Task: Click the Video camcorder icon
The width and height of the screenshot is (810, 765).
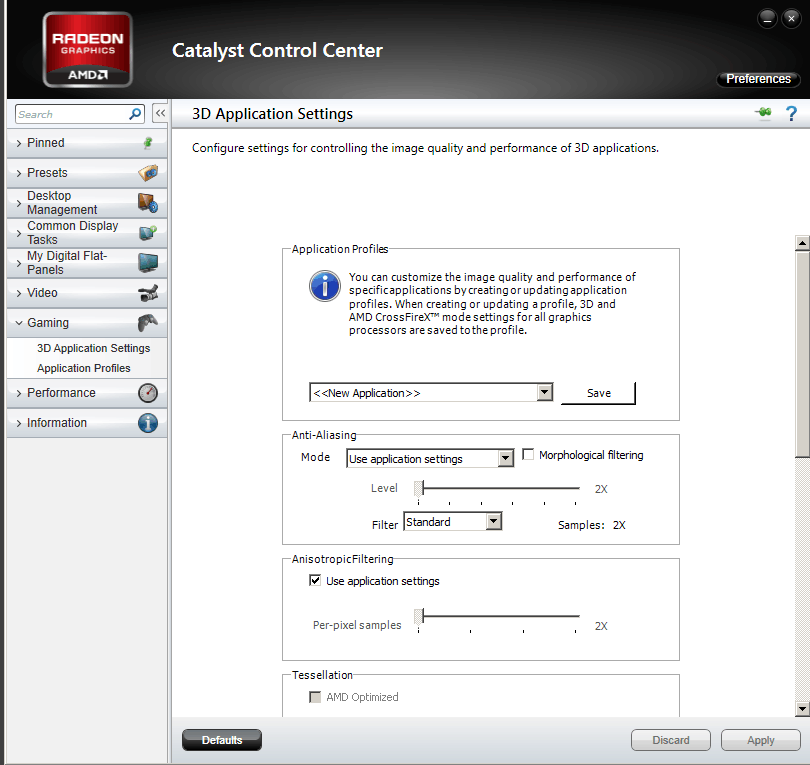Action: [148, 293]
